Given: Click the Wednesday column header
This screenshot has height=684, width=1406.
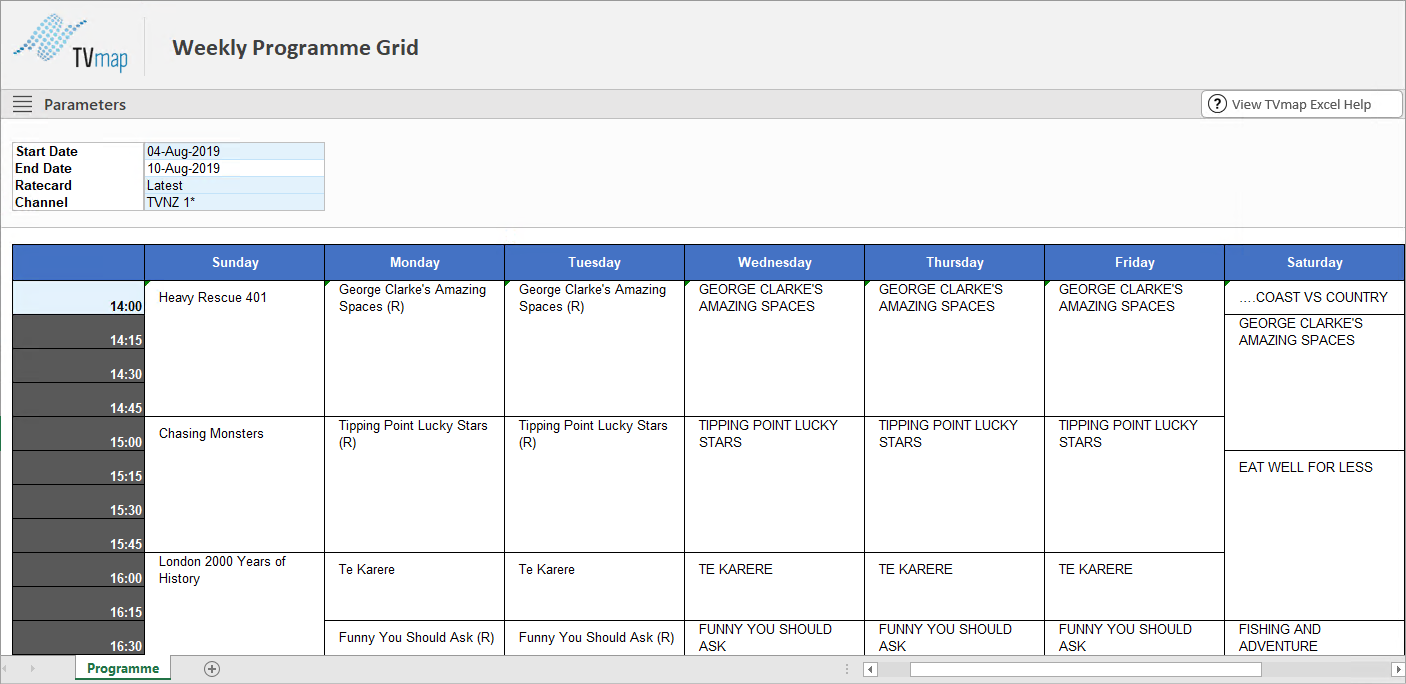Looking at the screenshot, I should [x=775, y=262].
